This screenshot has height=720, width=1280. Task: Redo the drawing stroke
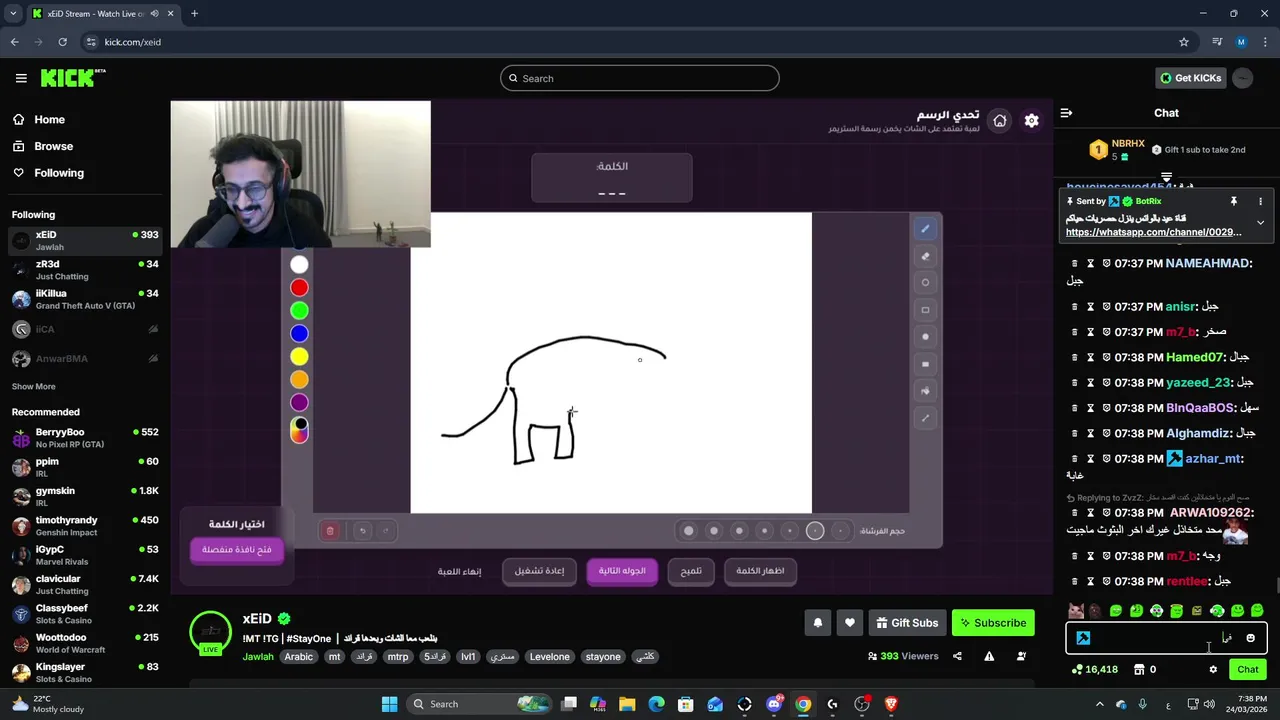coord(385,531)
